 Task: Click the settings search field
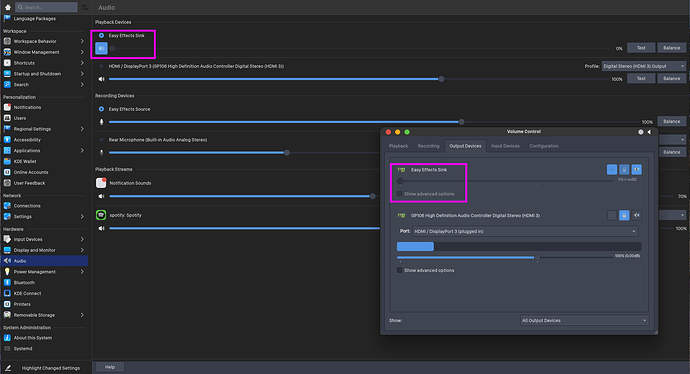(46, 7)
